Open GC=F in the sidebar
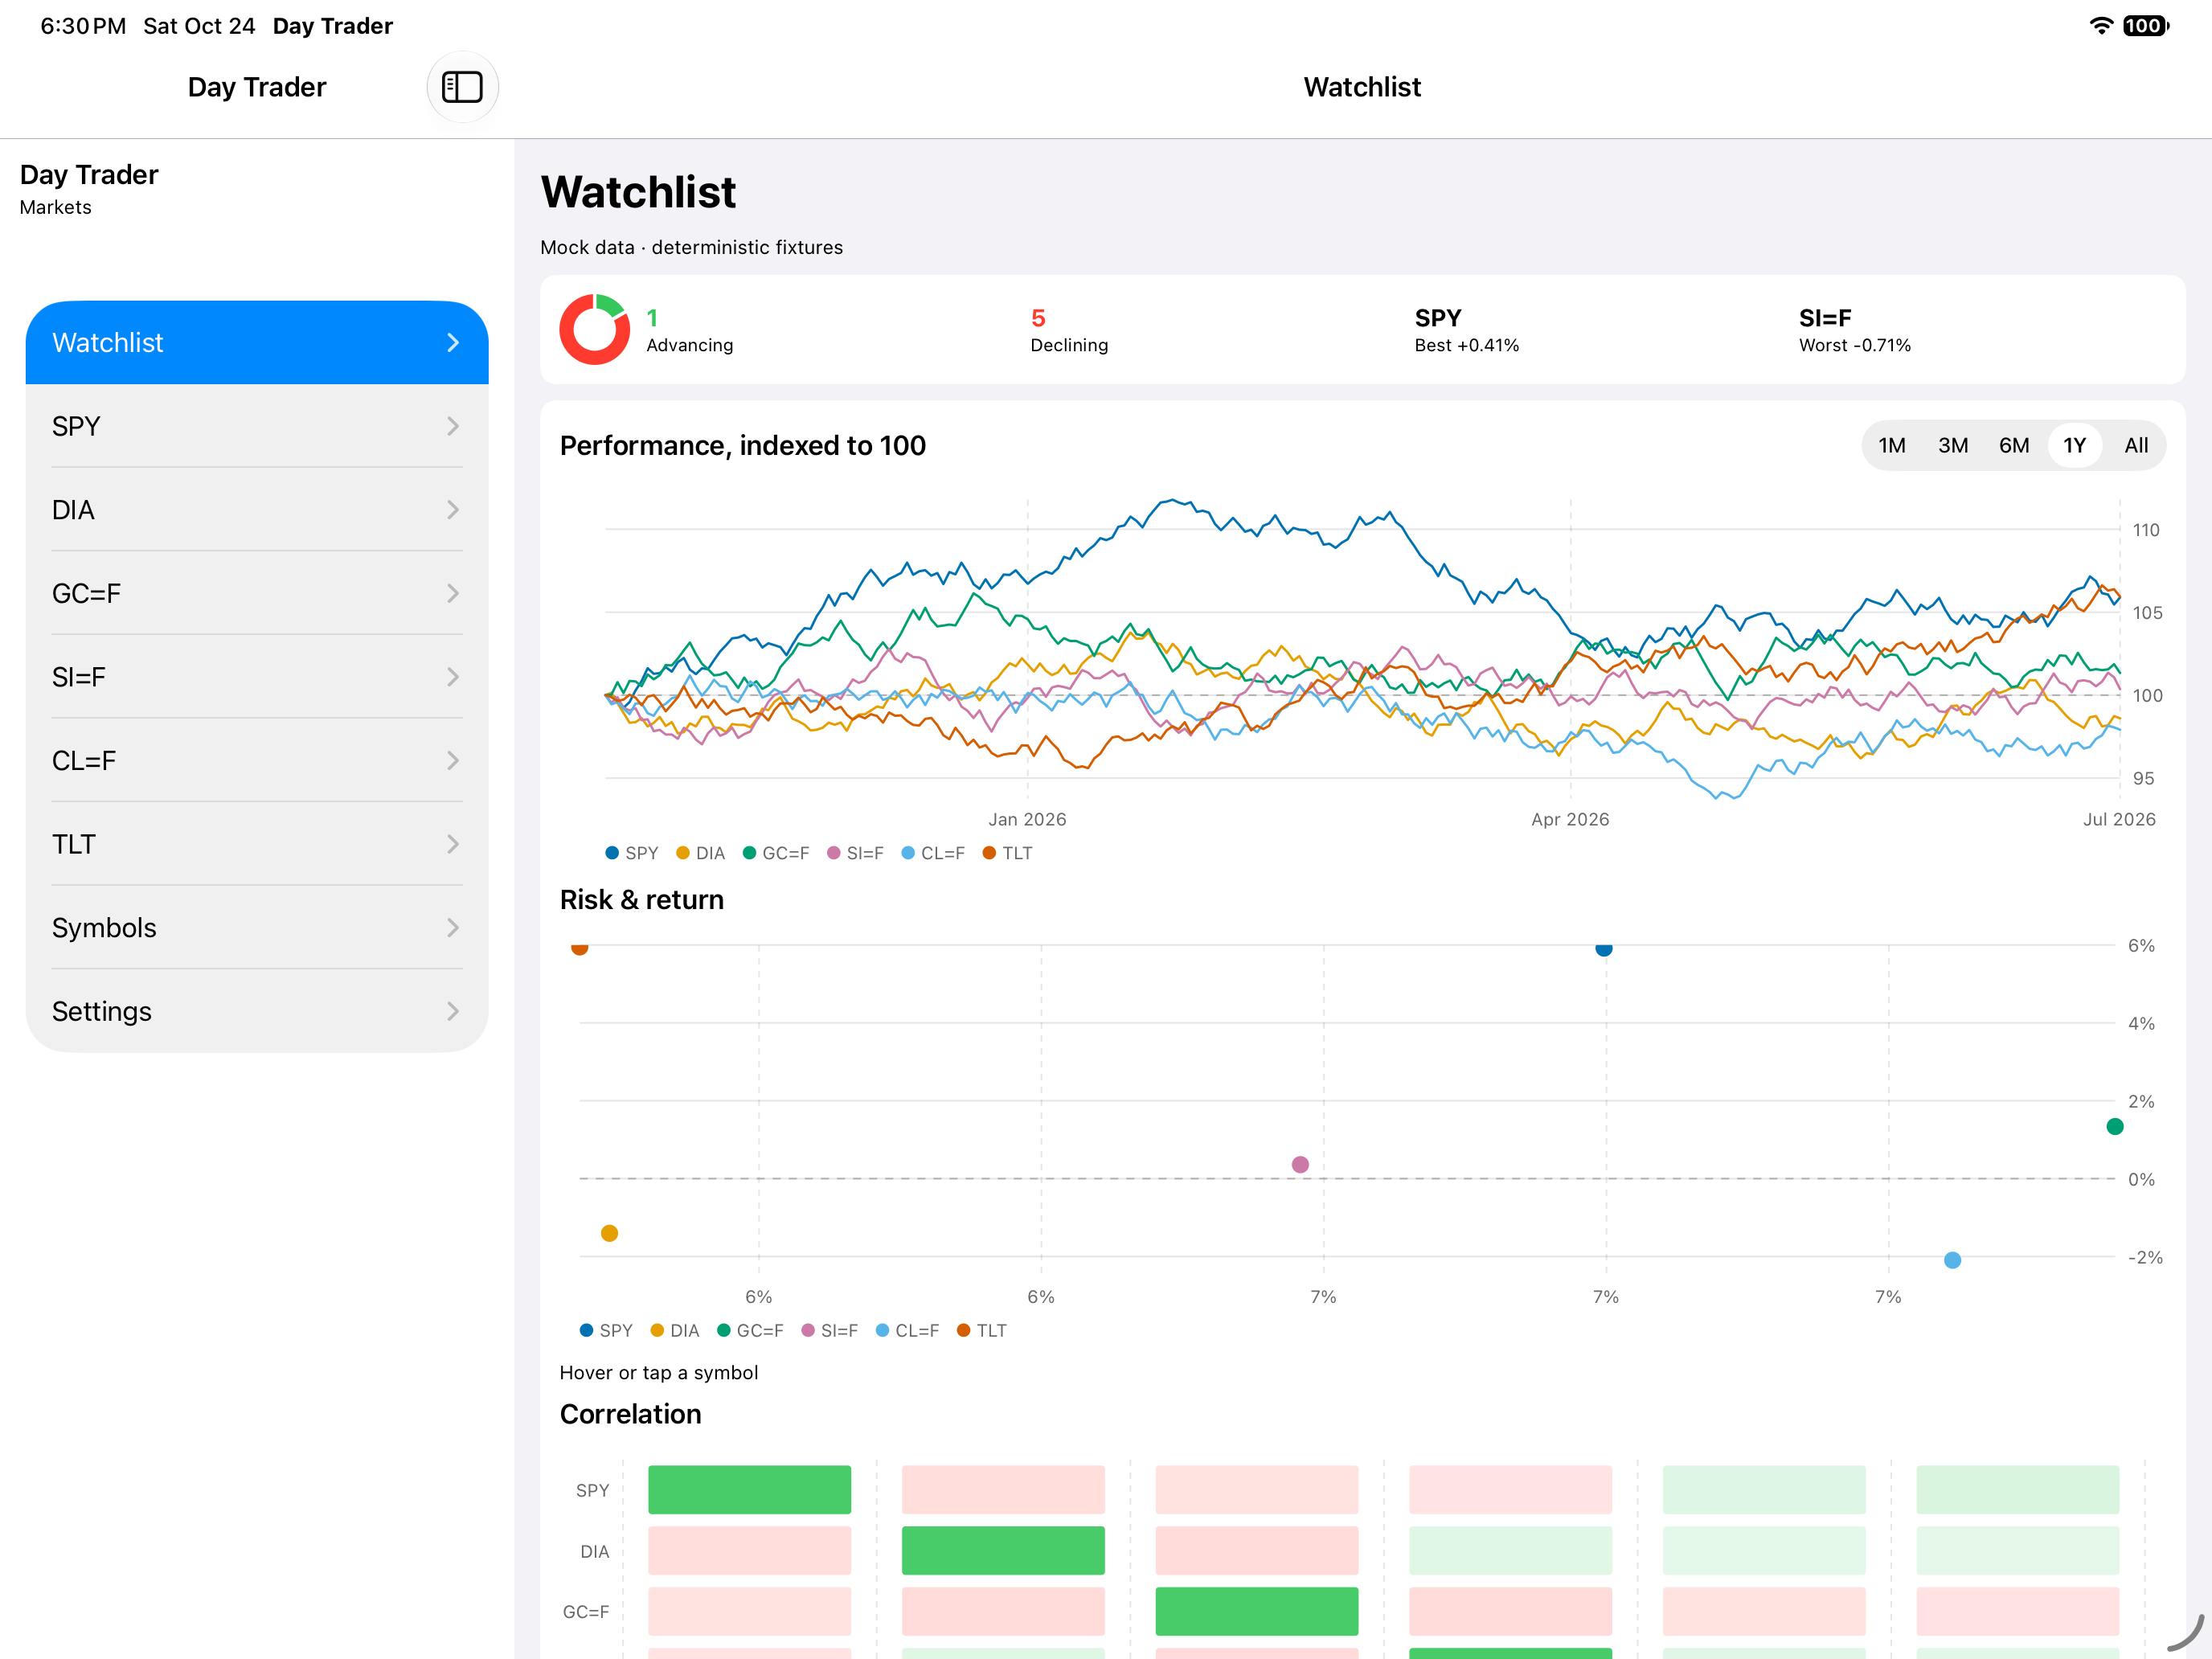Viewport: 2212px width, 1659px height. 257,593
